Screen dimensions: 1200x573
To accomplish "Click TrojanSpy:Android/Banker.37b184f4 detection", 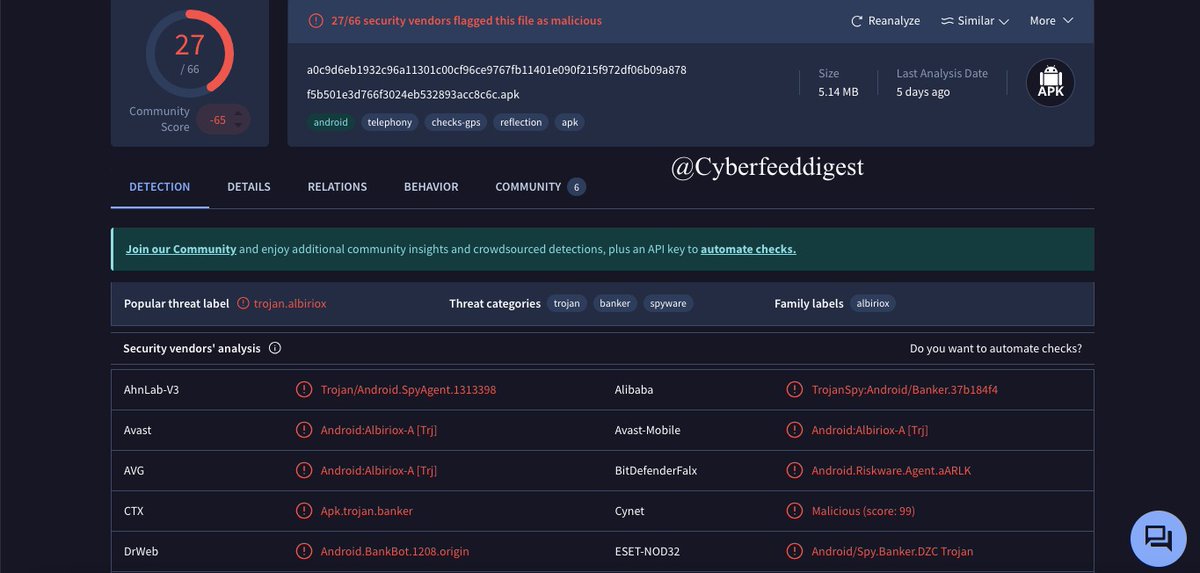I will 905,390.
